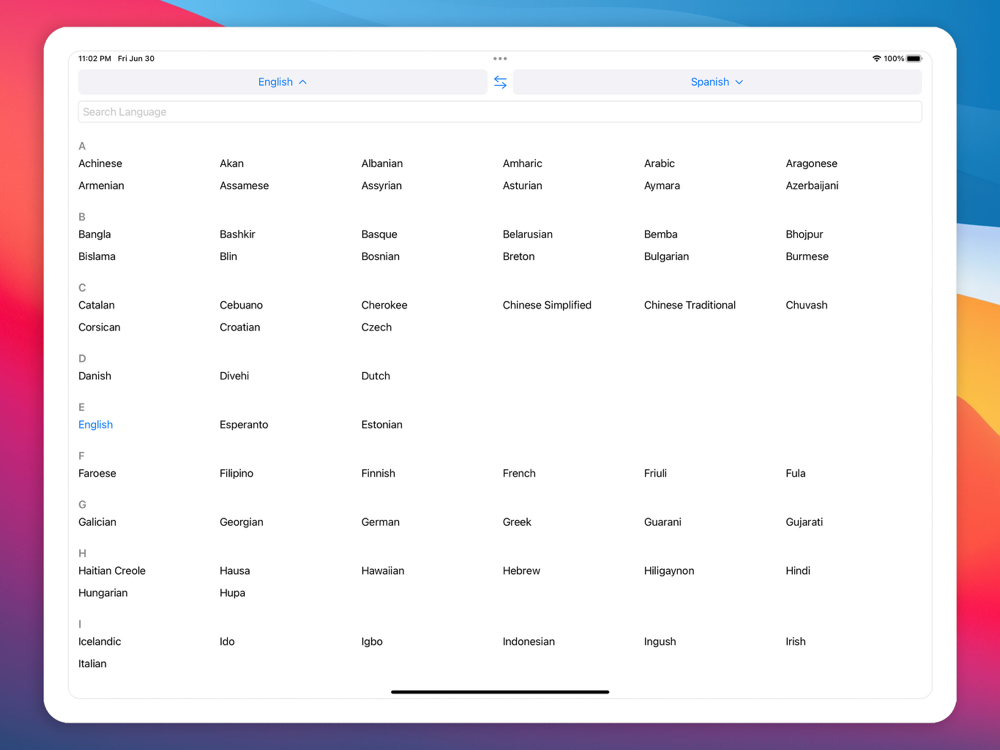The image size is (1000, 750).
Task: Select Cherokee language
Action: coord(384,305)
